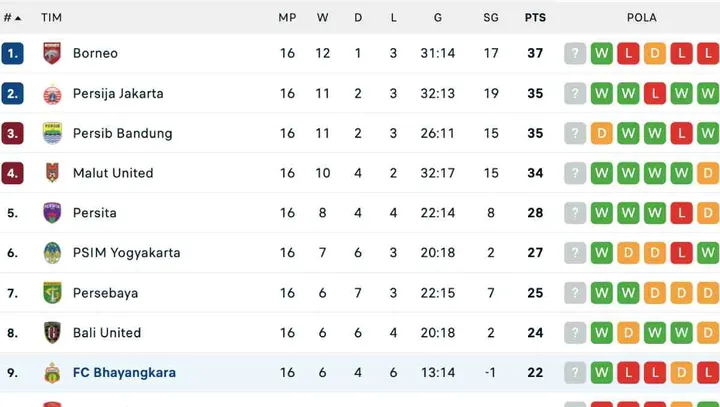Click the FC Bhayangkara club crest
Image resolution: width=720 pixels, height=407 pixels.
(52, 373)
